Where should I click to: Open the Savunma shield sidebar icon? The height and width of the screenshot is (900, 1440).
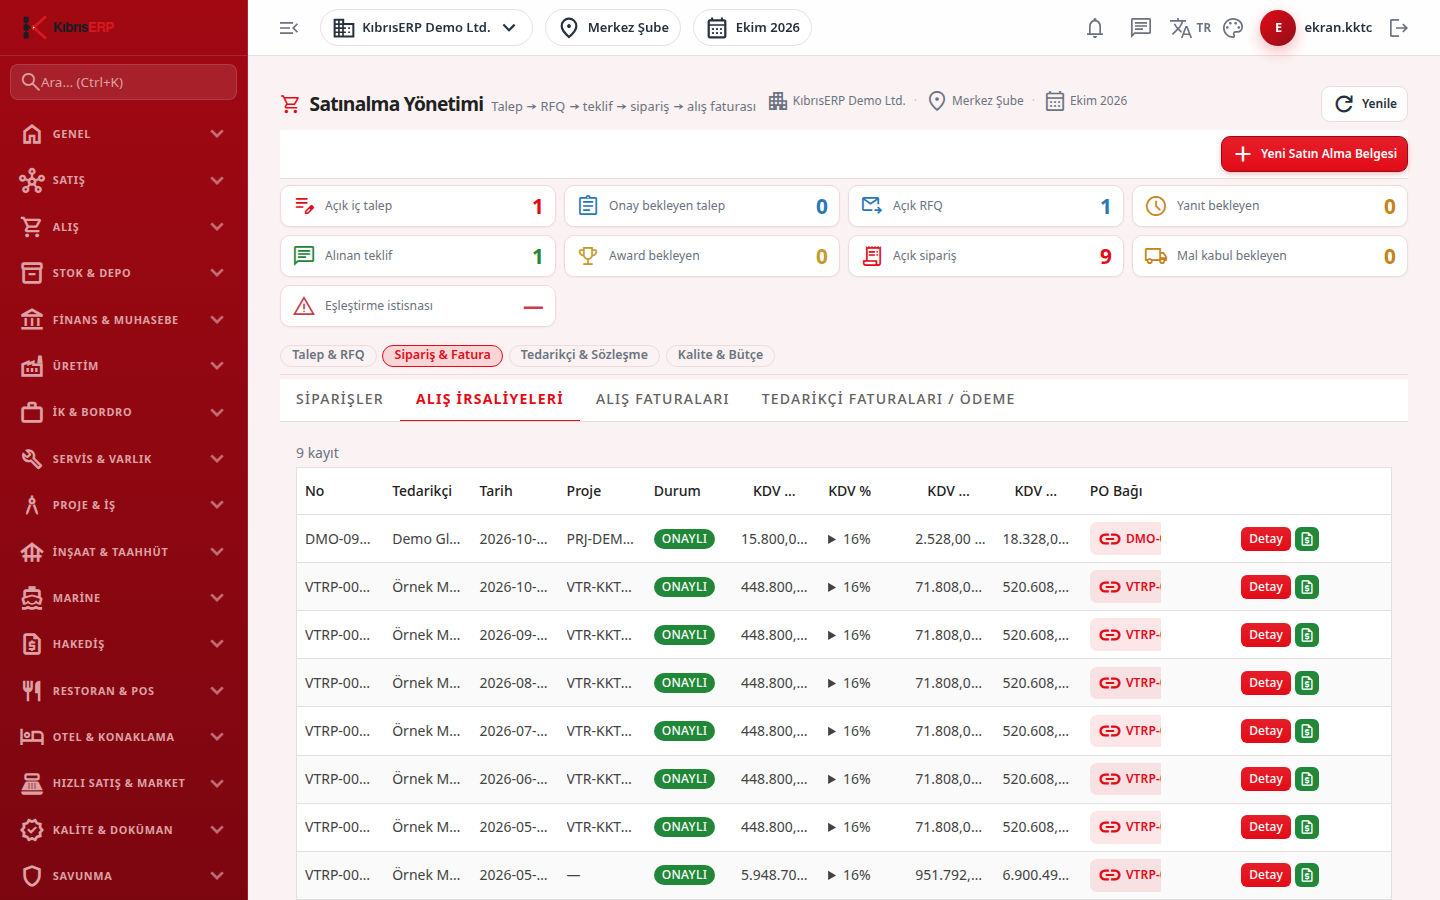pos(32,876)
